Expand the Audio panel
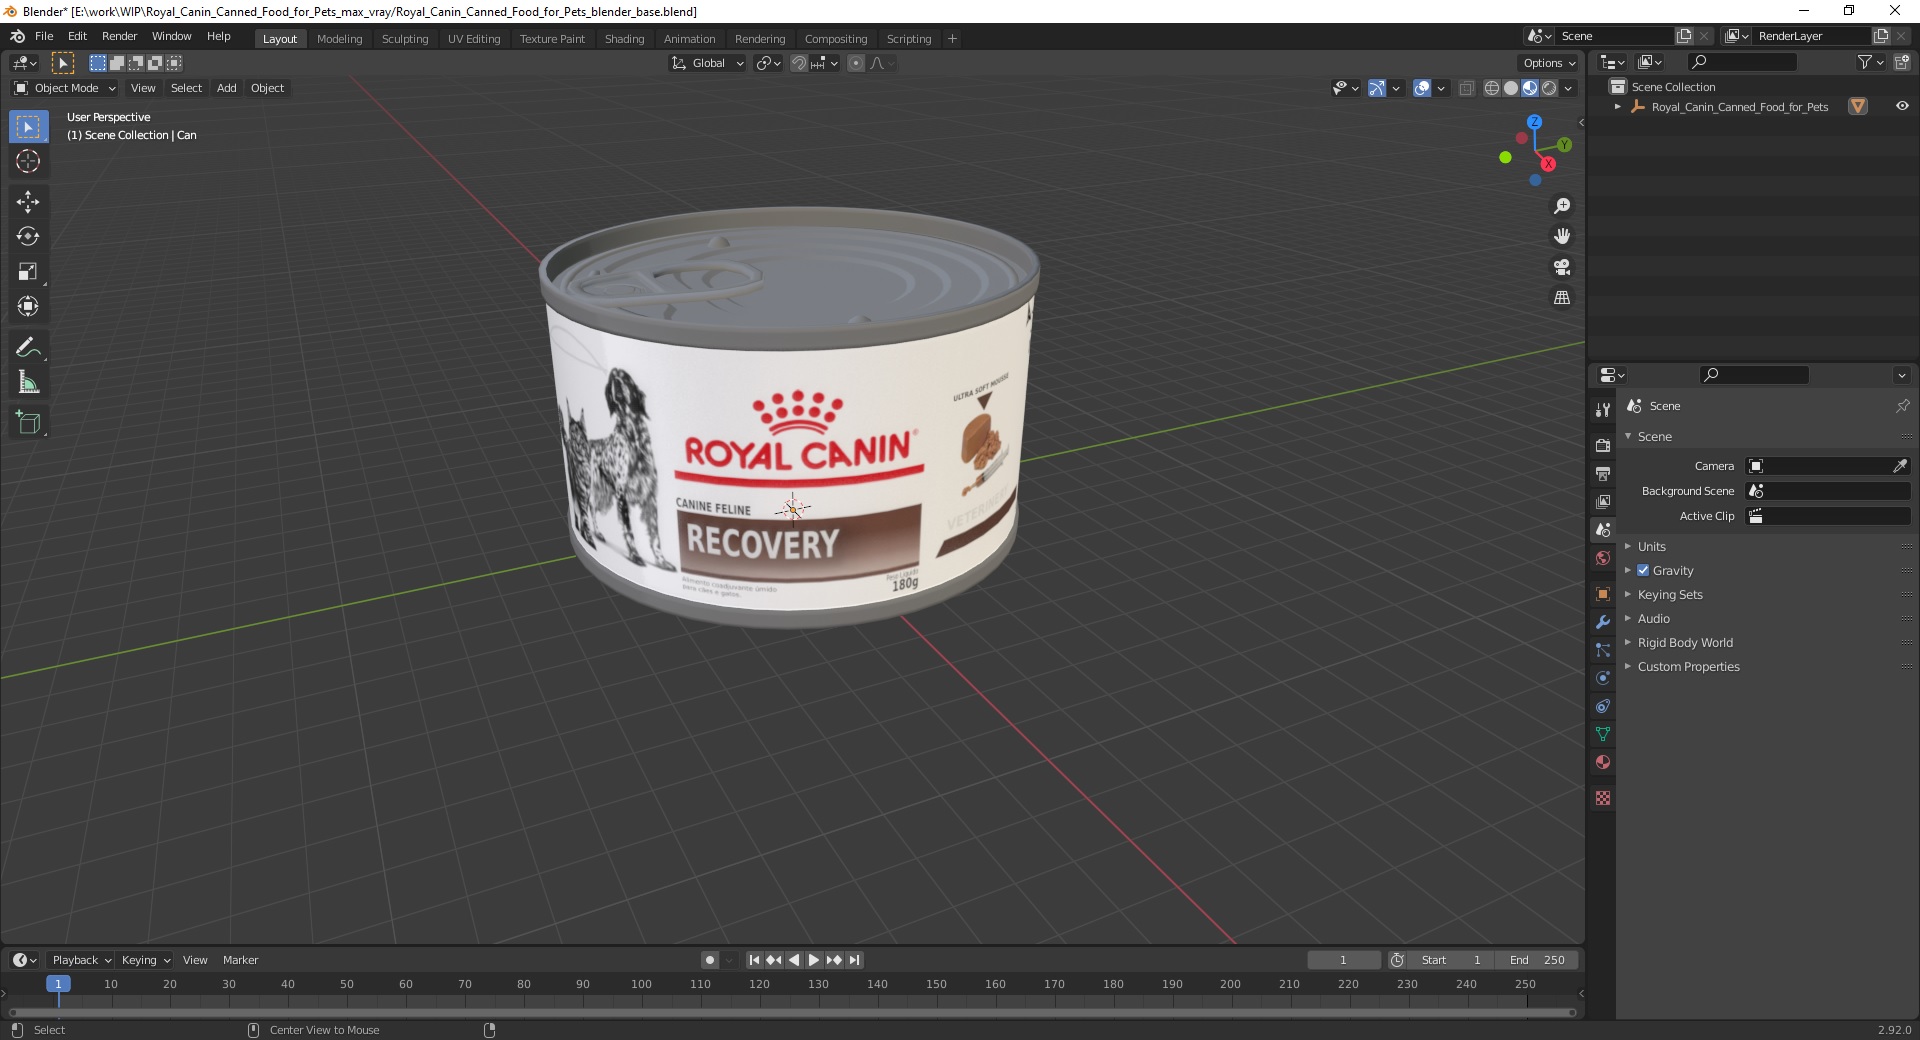 click(x=1653, y=618)
